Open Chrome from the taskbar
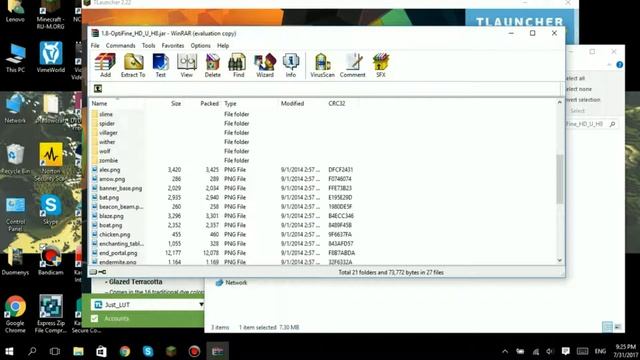This screenshot has width=640, height=360. pos(125,351)
